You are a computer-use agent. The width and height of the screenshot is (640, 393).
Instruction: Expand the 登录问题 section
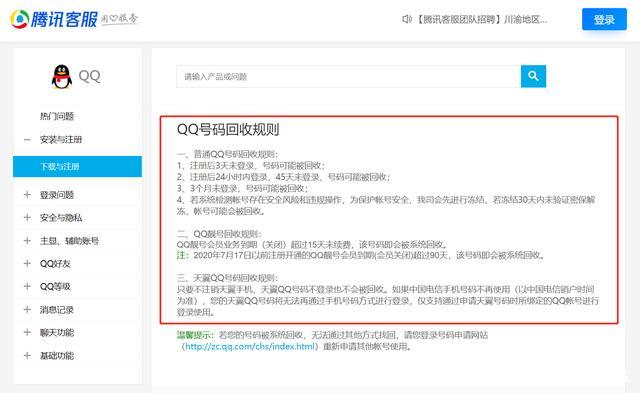[x=27, y=195]
